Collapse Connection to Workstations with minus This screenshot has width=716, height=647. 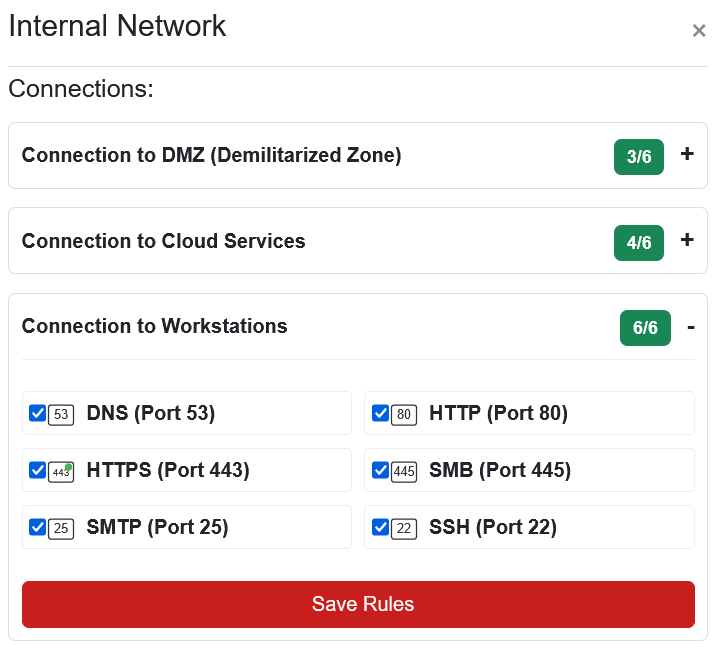690,327
